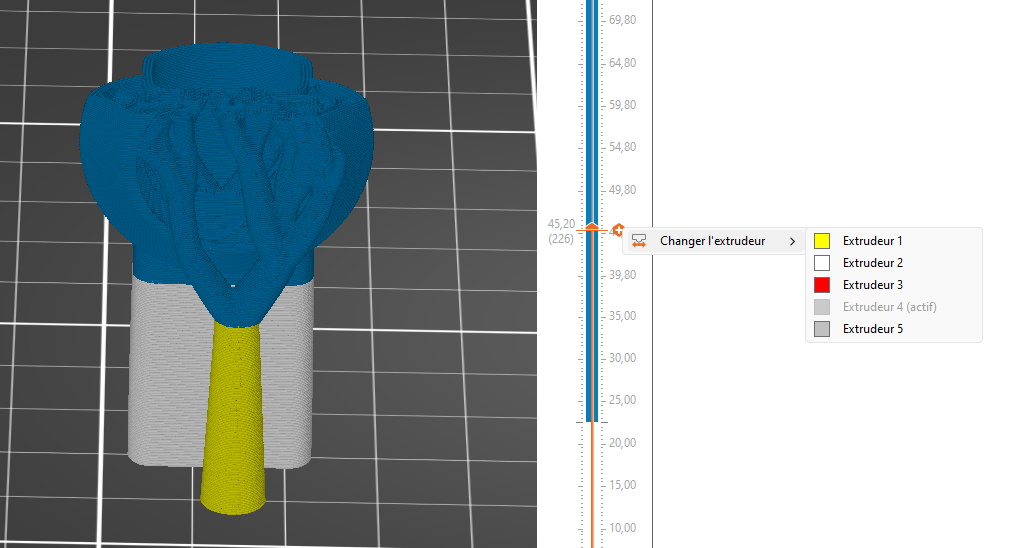1015x548 pixels.
Task: Click the blue top cap of the model
Action: click(225, 68)
